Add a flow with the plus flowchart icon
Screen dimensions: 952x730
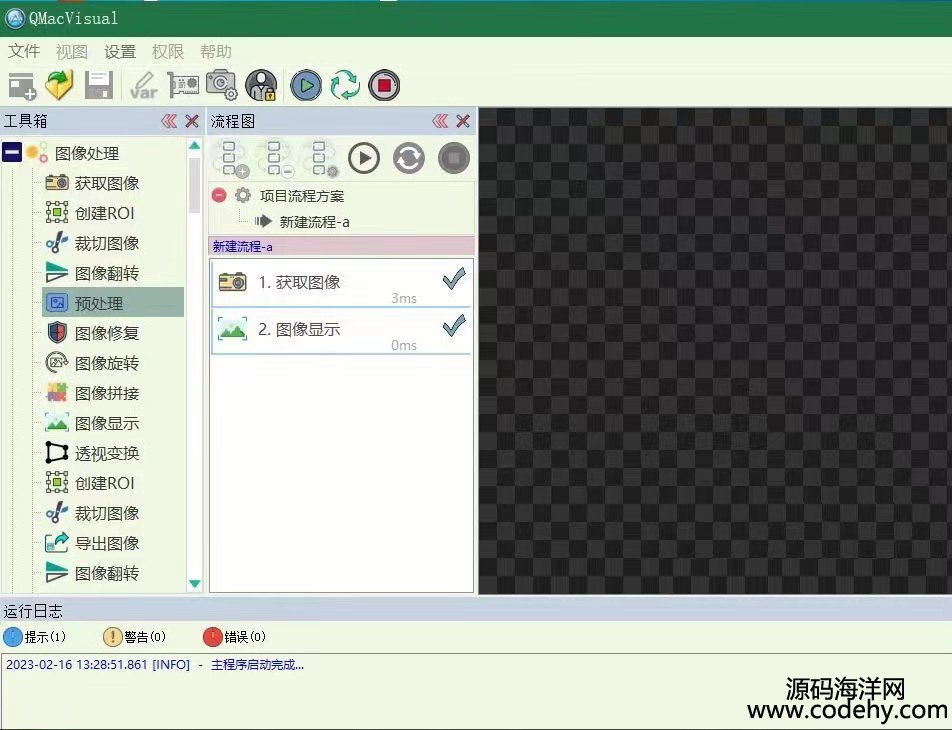coord(232,159)
